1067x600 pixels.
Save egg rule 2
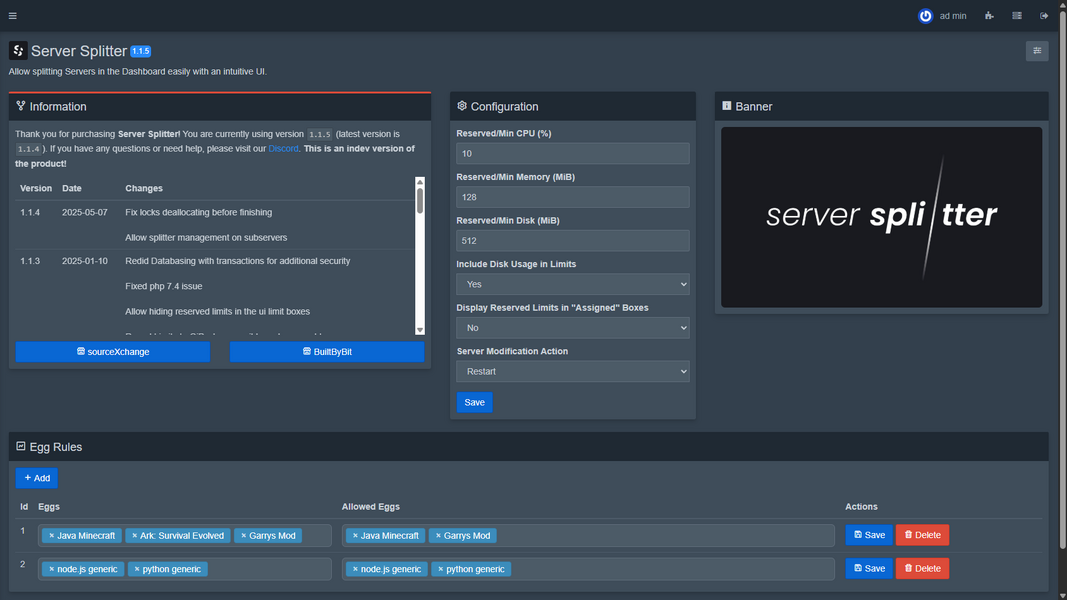[869, 568]
